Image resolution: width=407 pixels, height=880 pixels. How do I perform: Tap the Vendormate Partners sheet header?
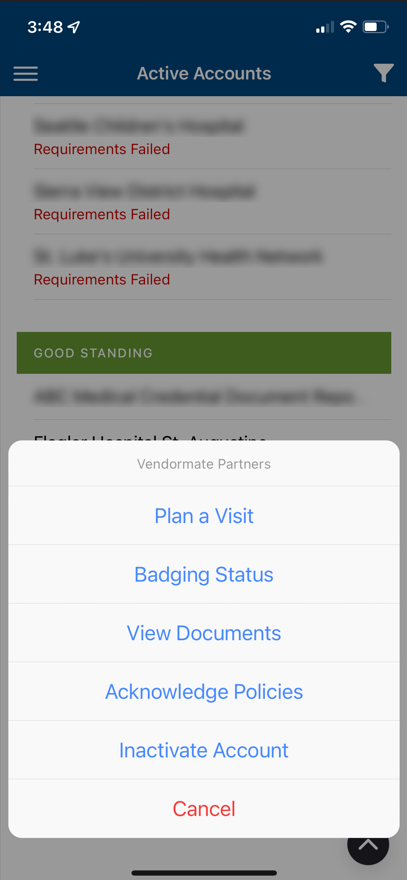coord(204,464)
